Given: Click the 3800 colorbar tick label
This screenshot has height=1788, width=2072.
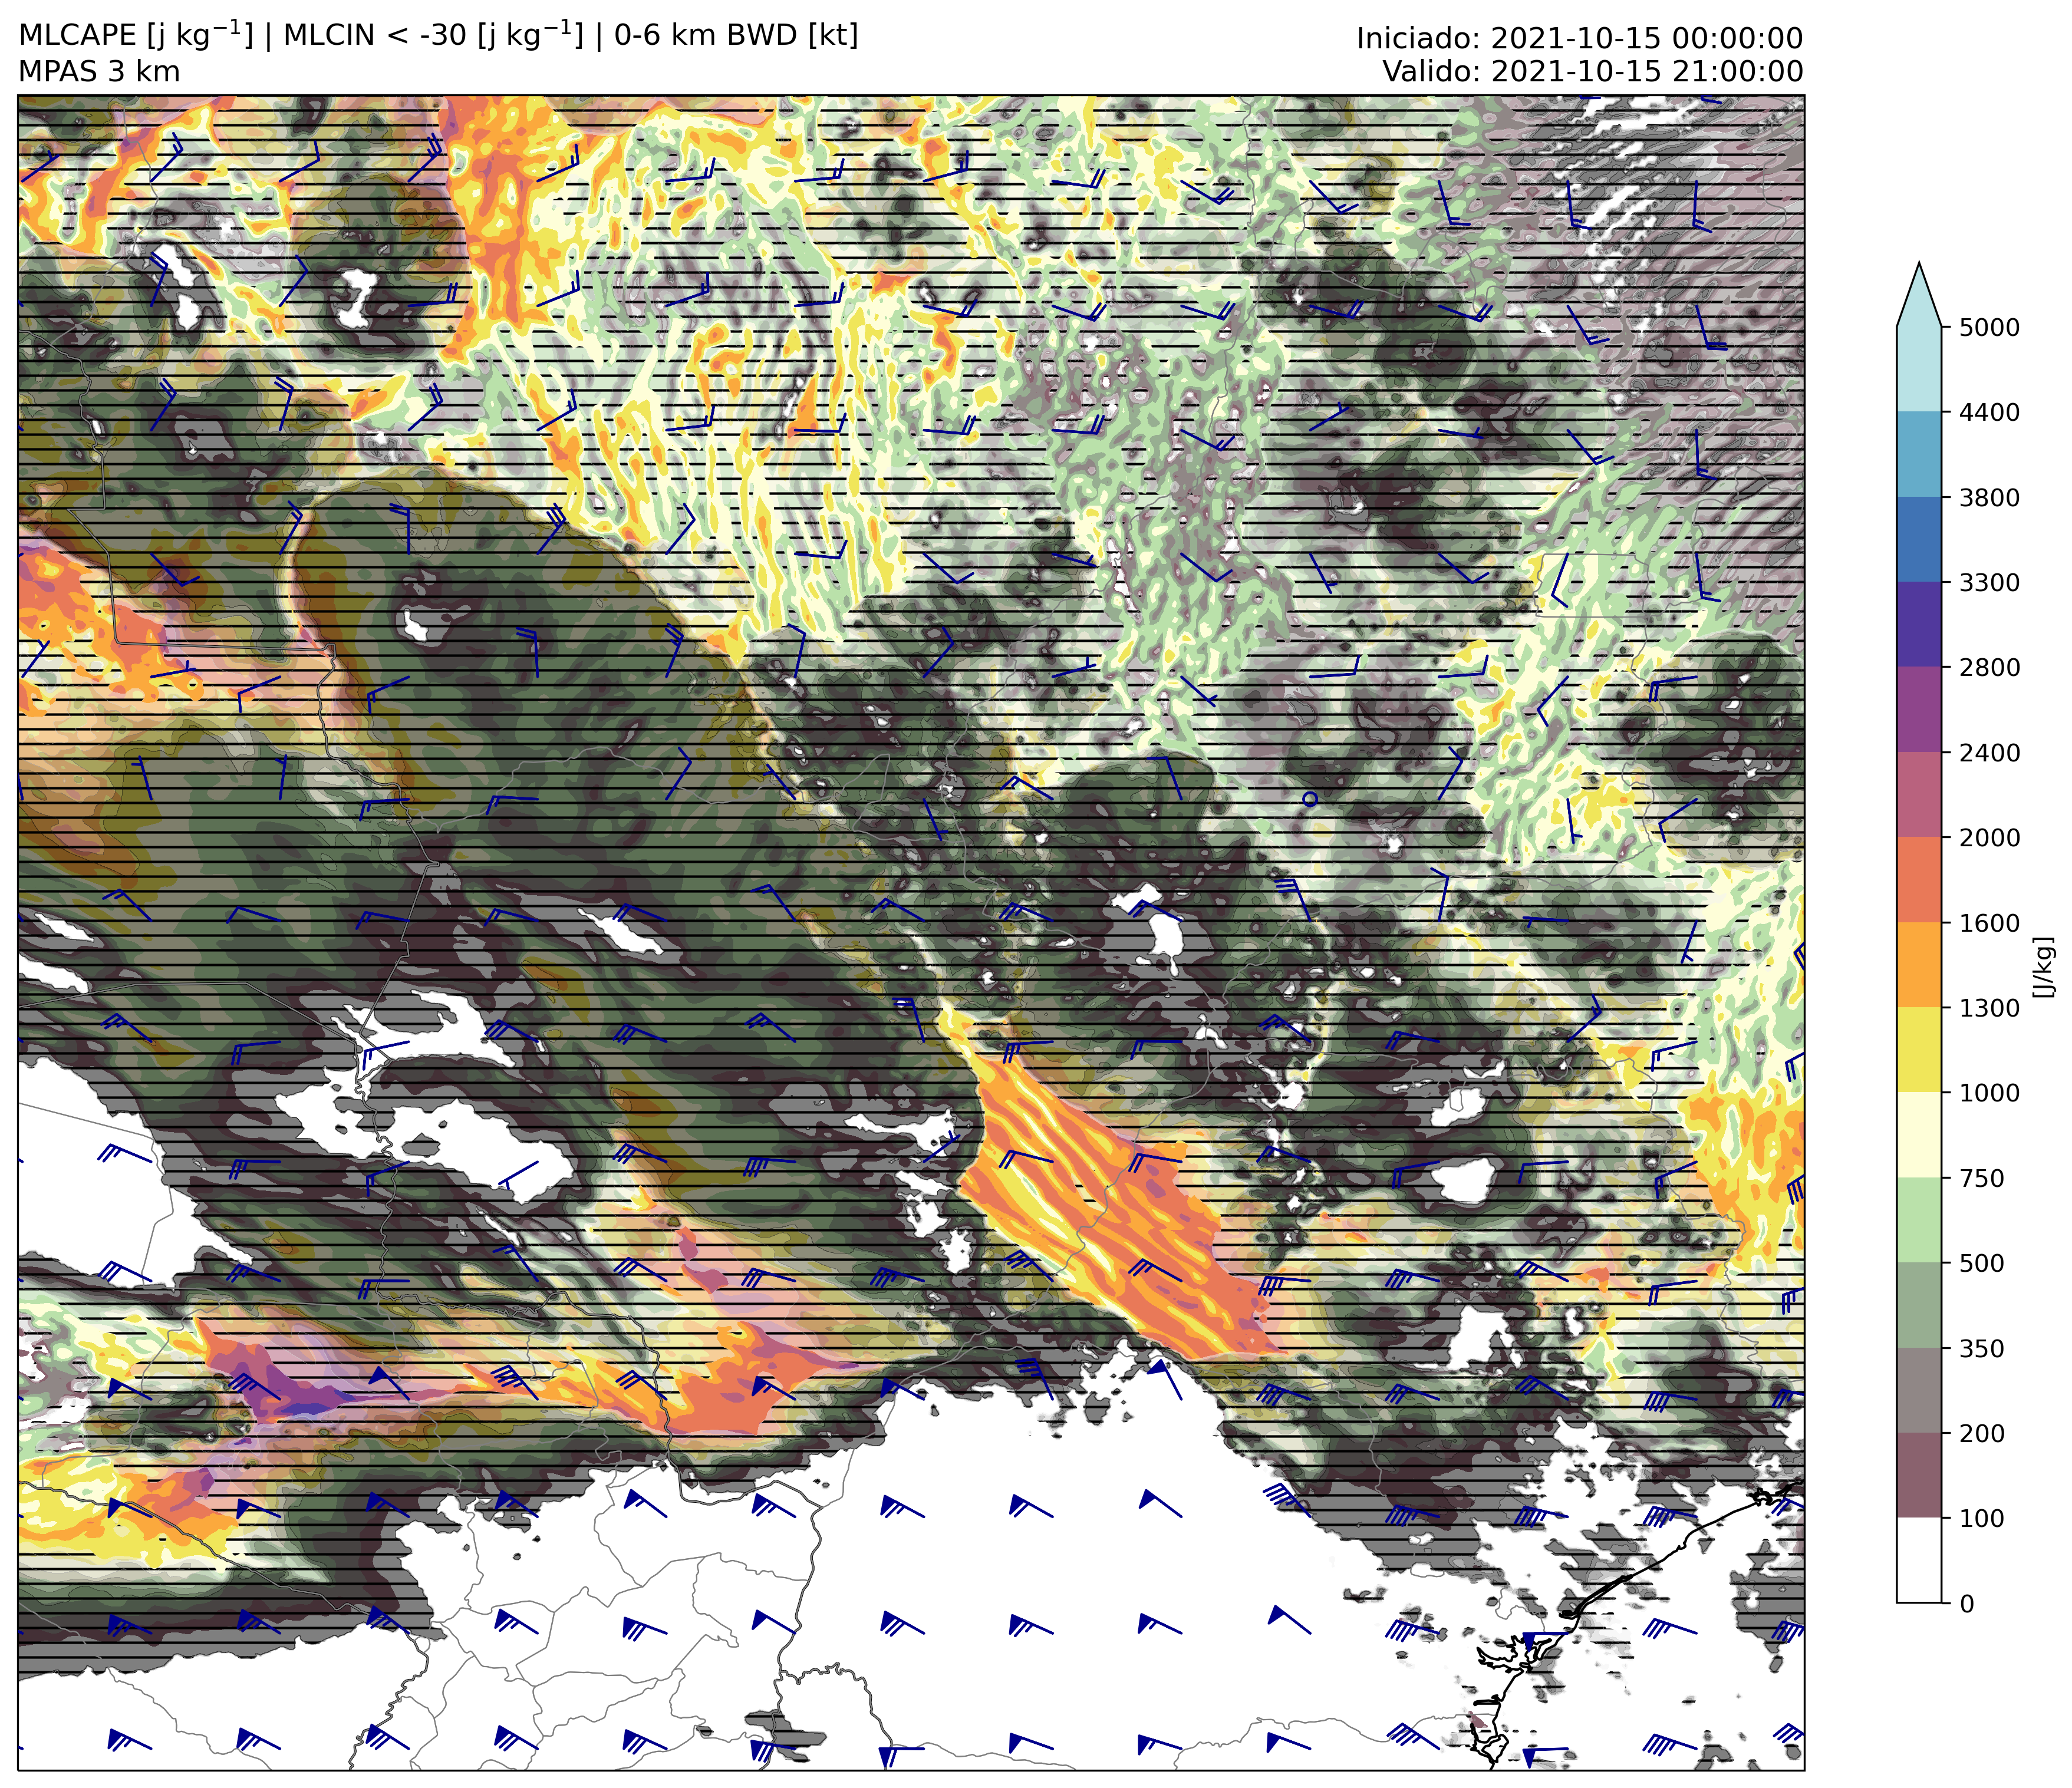Looking at the screenshot, I should coord(1989,497).
